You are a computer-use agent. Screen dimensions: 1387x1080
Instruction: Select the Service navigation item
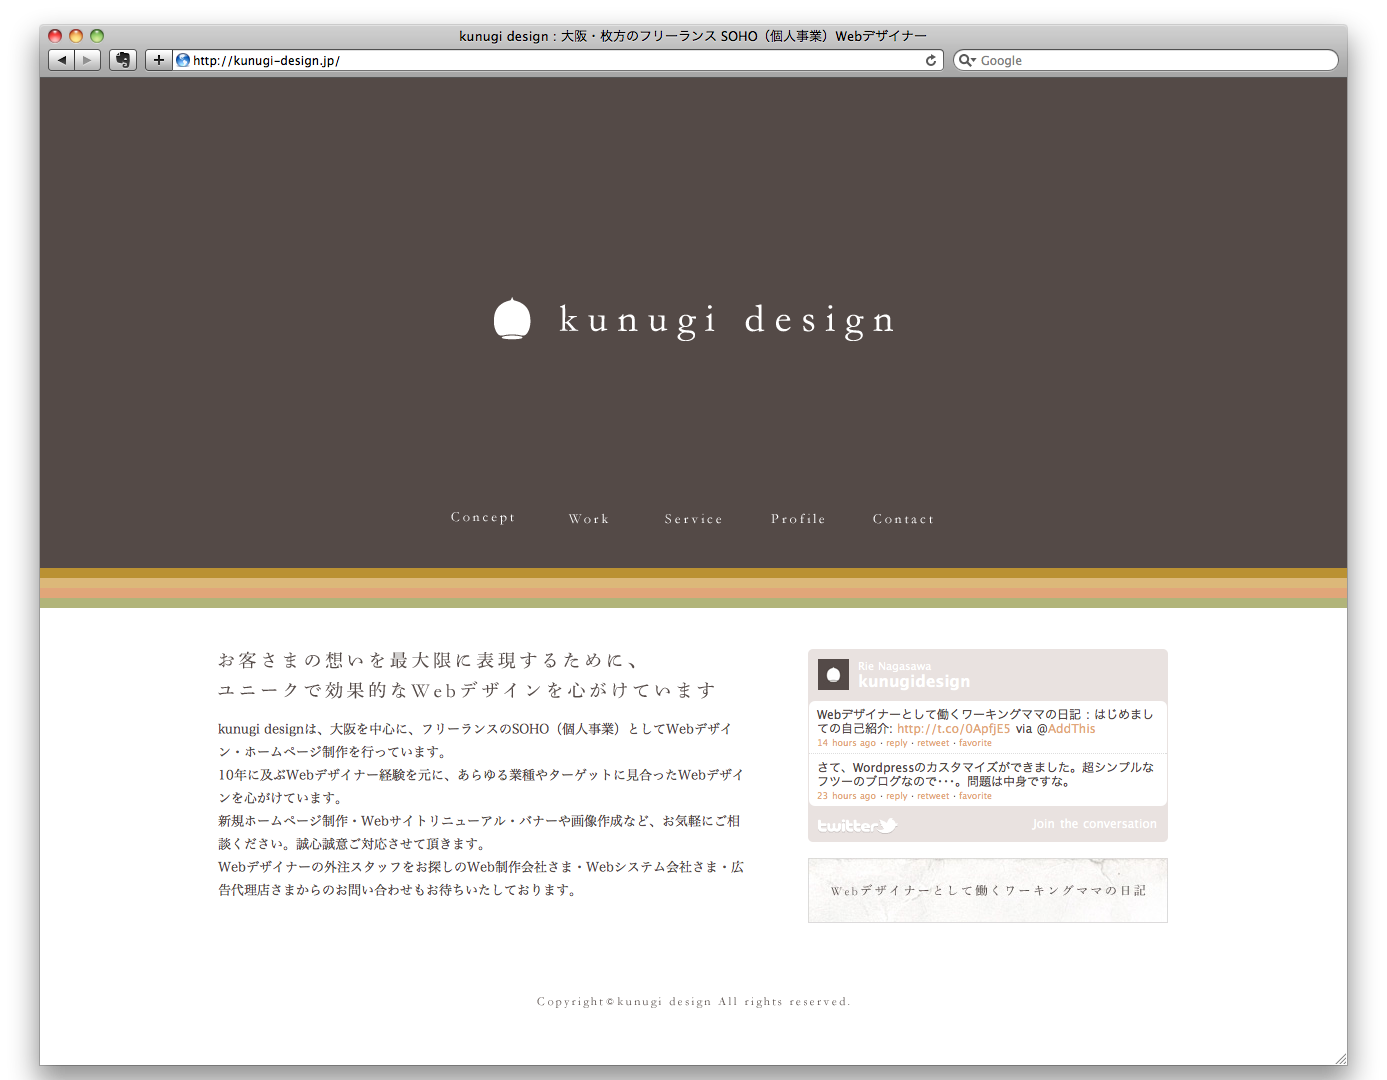[x=693, y=519]
